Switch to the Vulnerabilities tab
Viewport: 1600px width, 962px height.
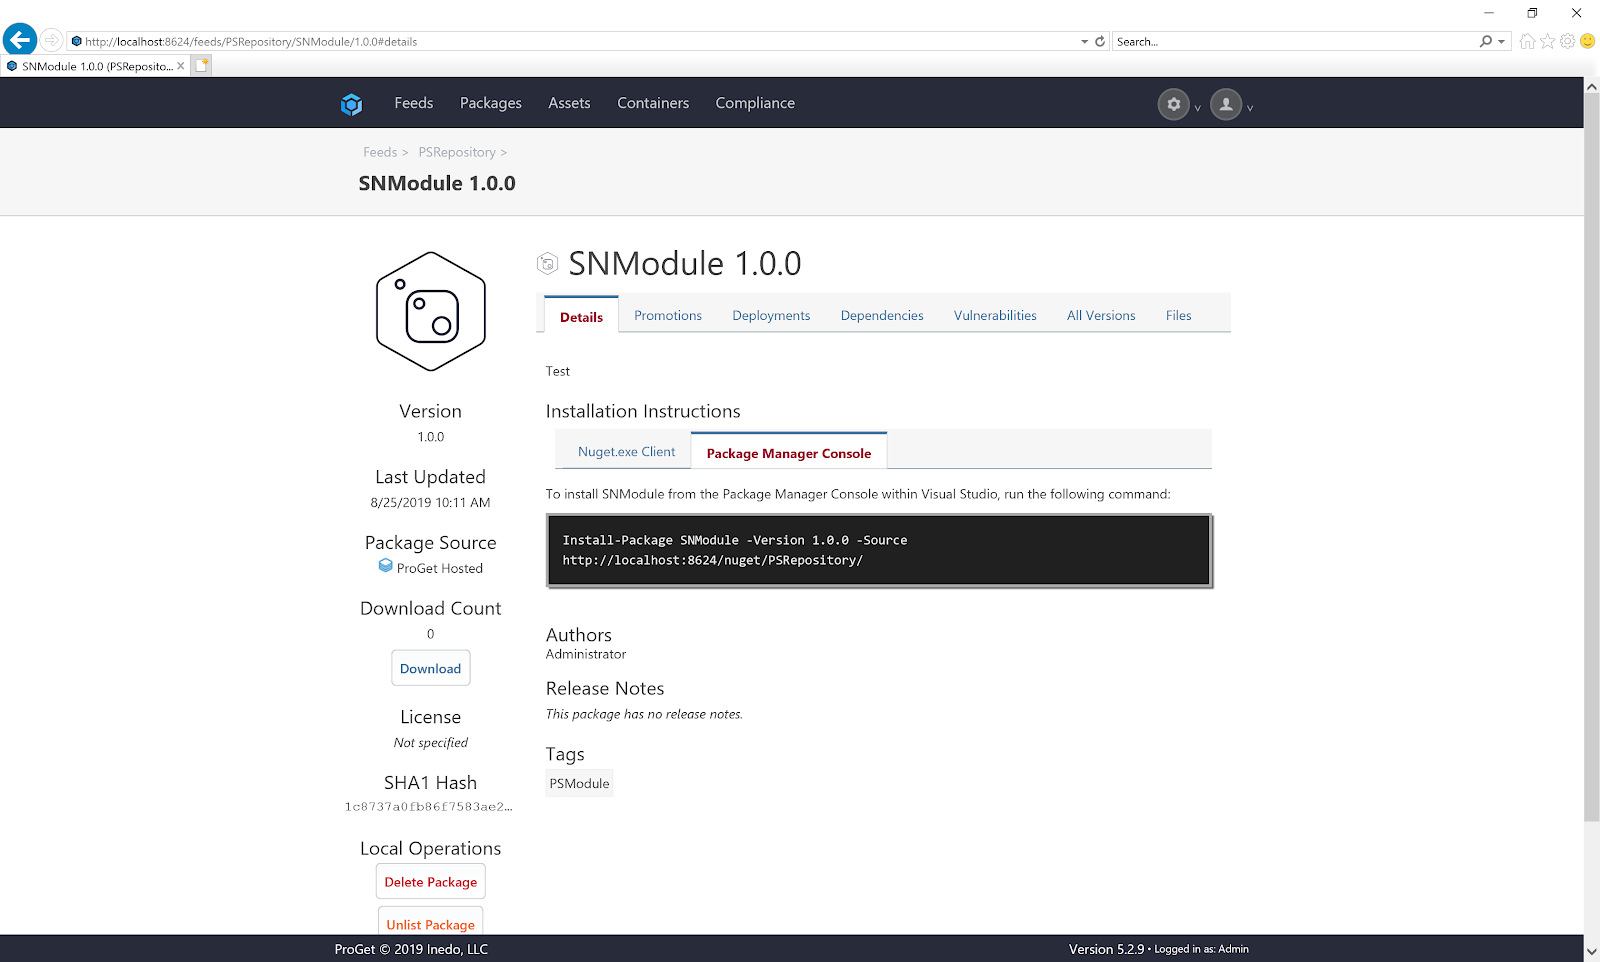(995, 315)
